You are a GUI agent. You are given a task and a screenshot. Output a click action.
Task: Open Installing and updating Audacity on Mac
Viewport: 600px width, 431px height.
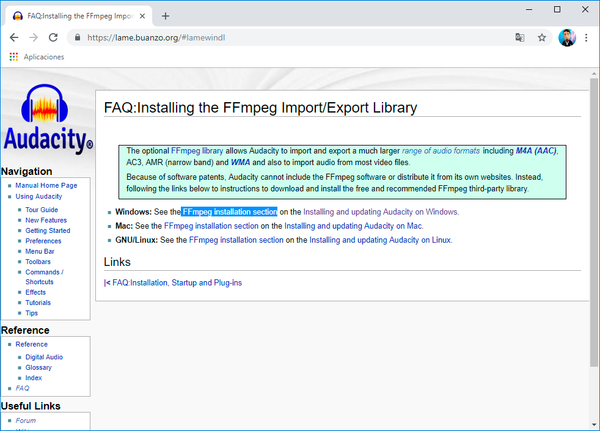click(x=353, y=226)
